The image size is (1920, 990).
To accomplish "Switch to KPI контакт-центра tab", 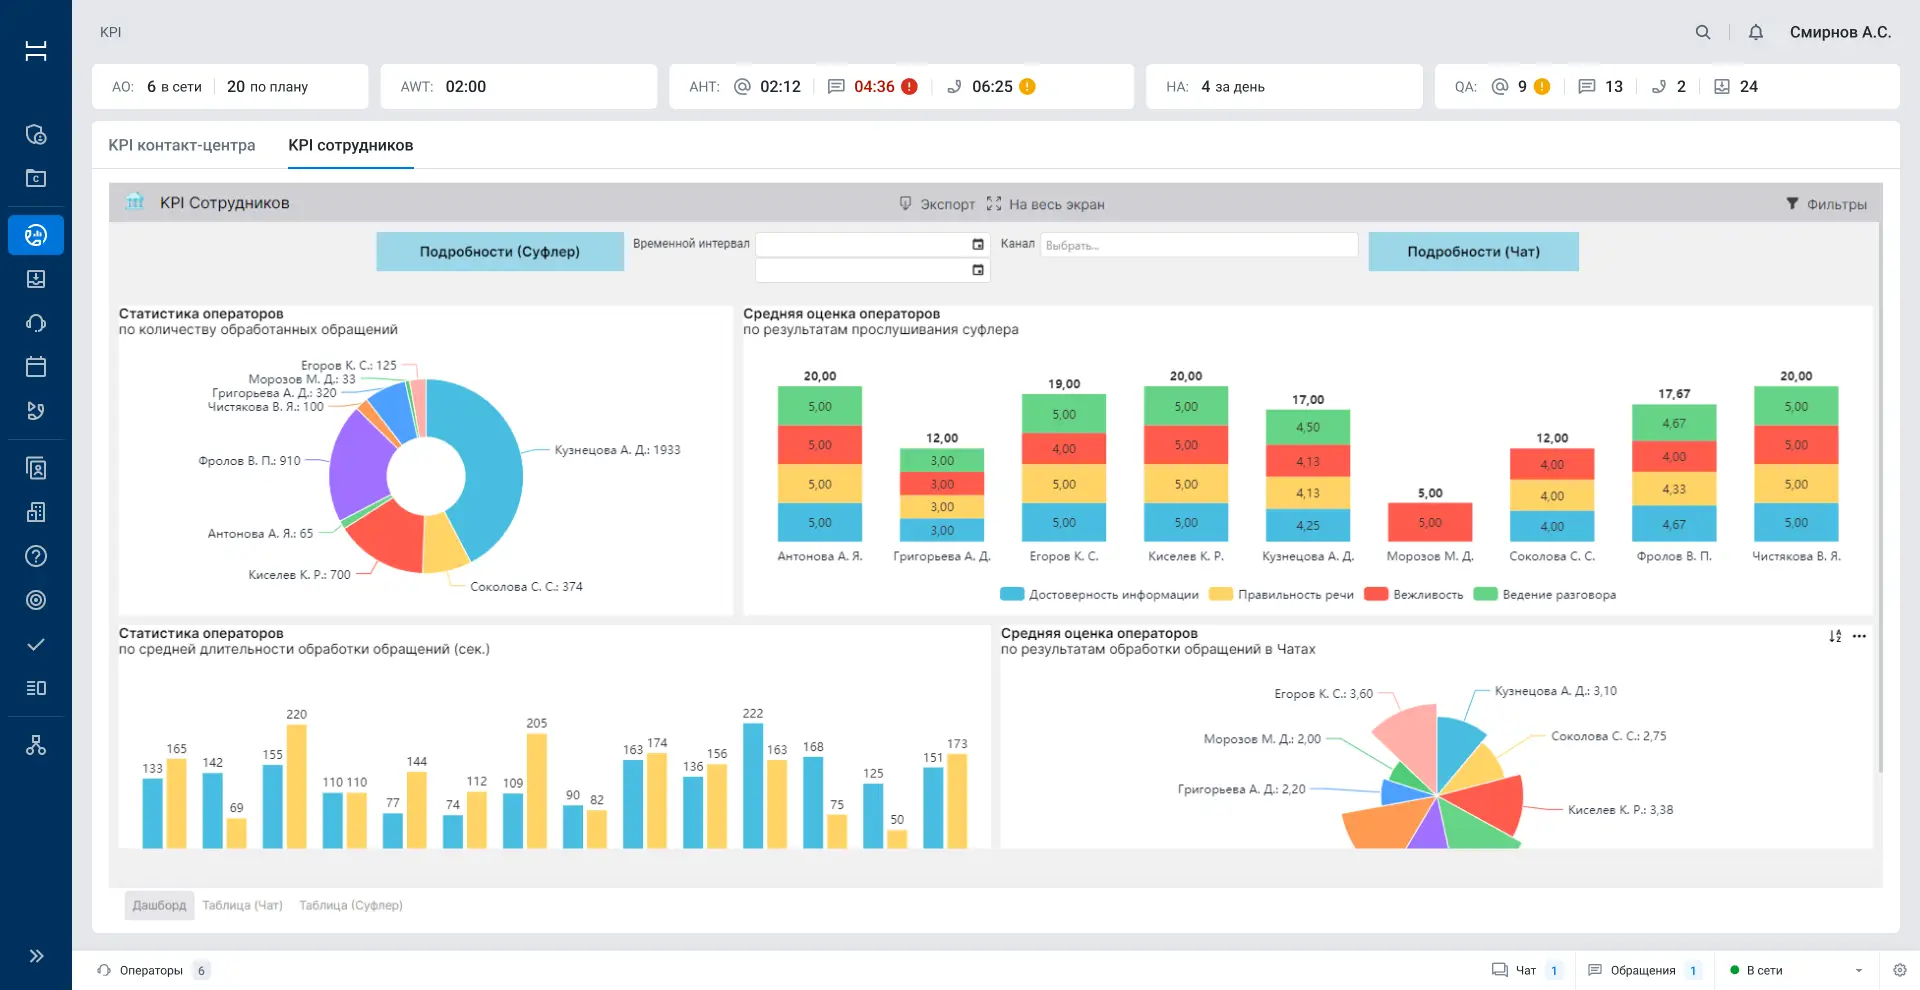I will click(x=182, y=145).
